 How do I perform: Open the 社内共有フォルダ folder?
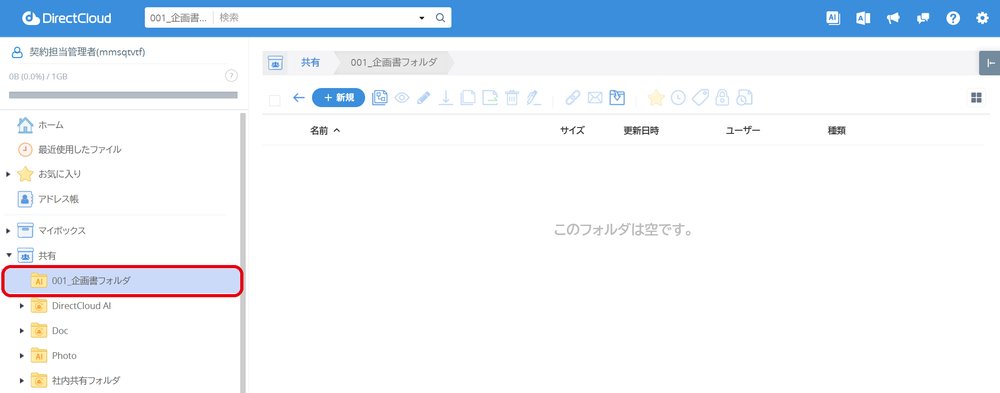point(85,380)
